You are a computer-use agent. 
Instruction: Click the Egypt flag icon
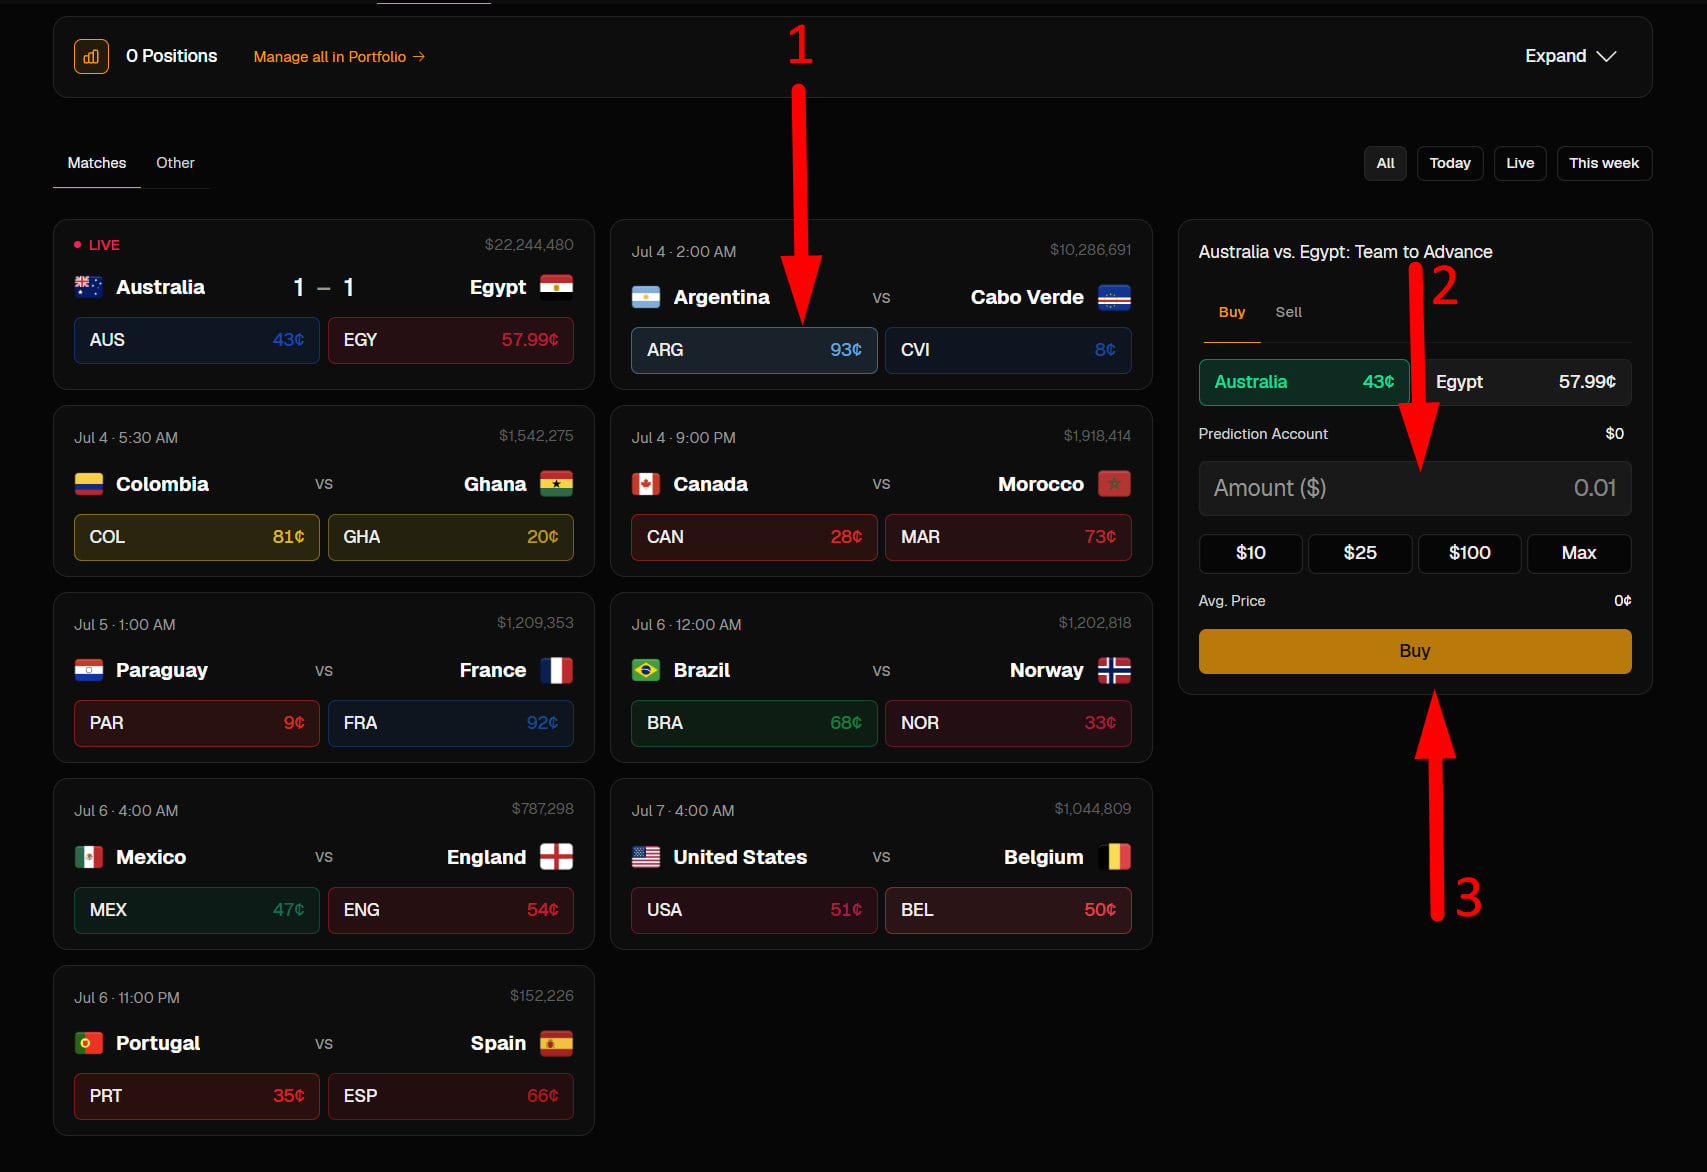tap(556, 287)
